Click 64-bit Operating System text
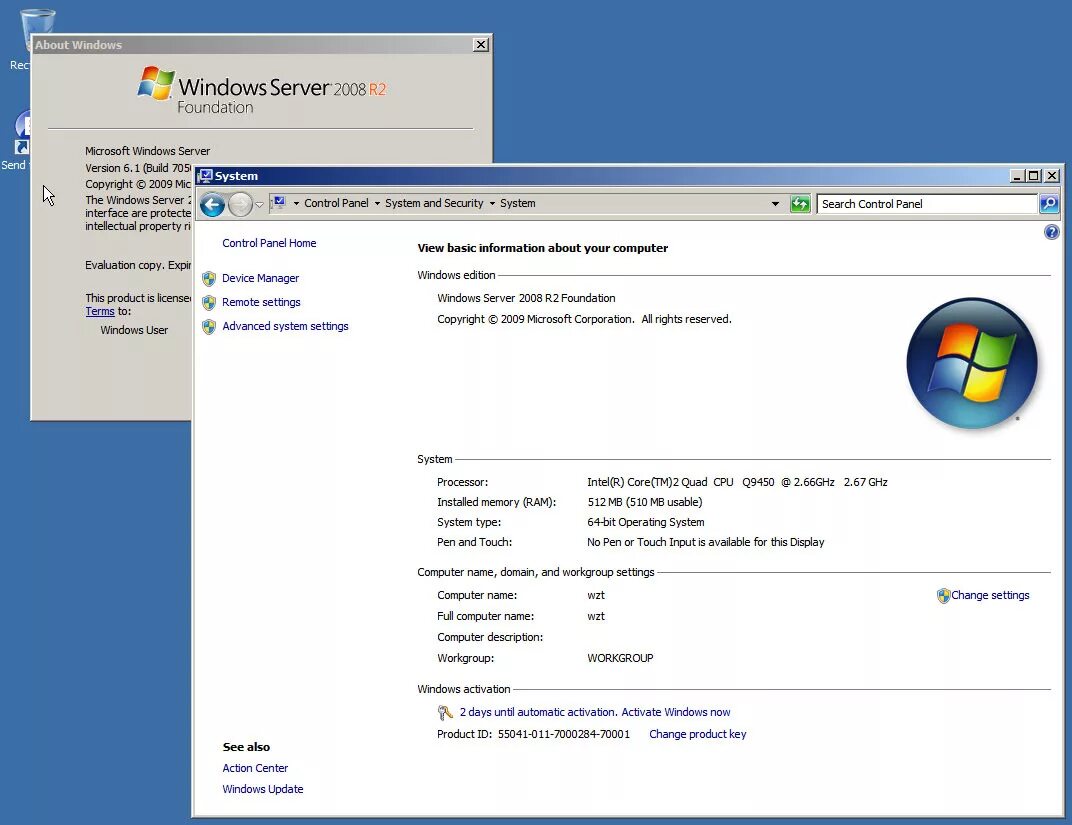The image size is (1072, 825). 645,522
